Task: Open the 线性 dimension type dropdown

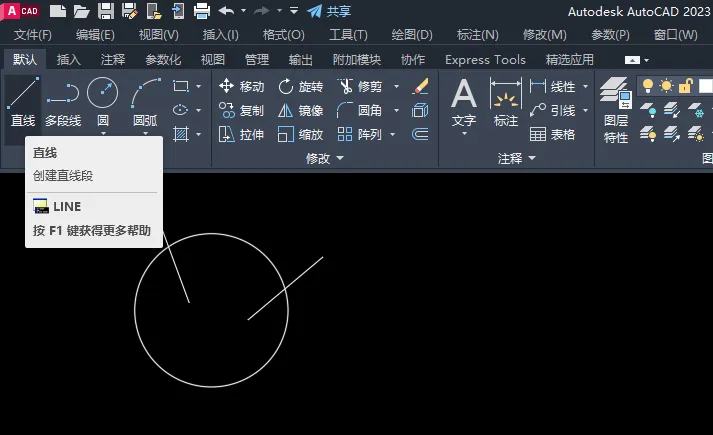Action: [586, 86]
